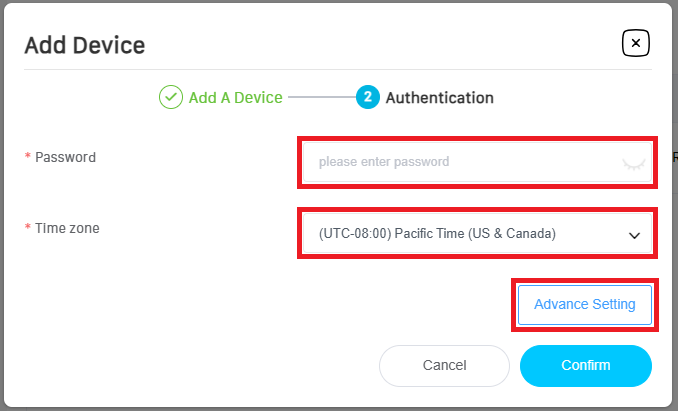
Task: Click the Time zone field label
Action: (x=67, y=228)
